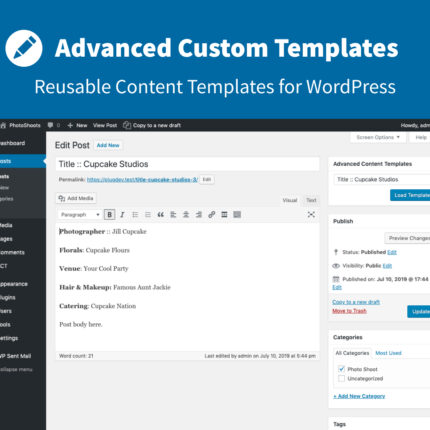Click the permalink Edit button
Image resolution: width=430 pixels, height=430 pixels.
coord(207,179)
